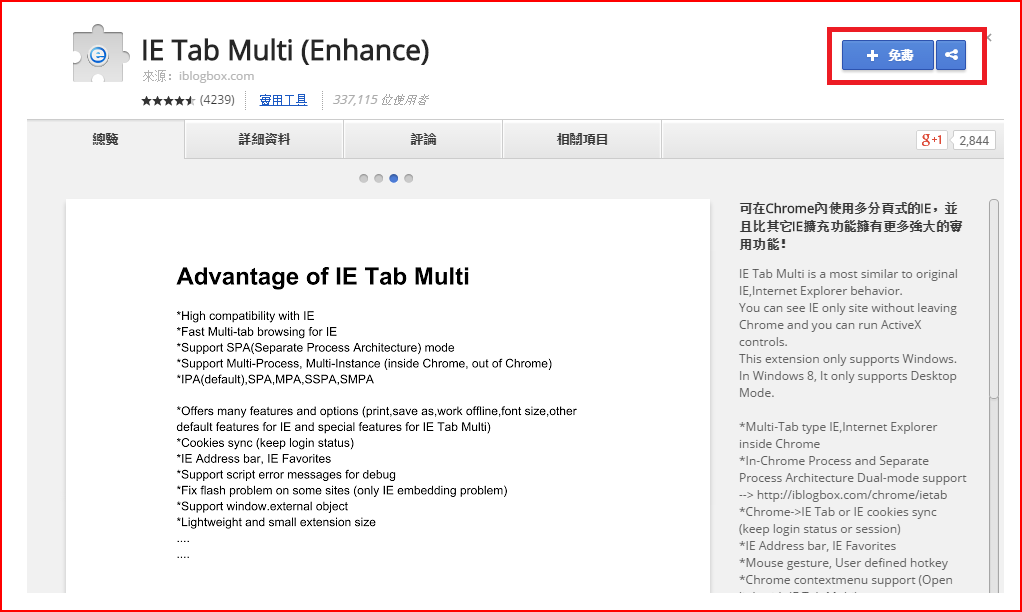Click the Google +1 button
This screenshot has width=1022, height=612.
pos(931,139)
